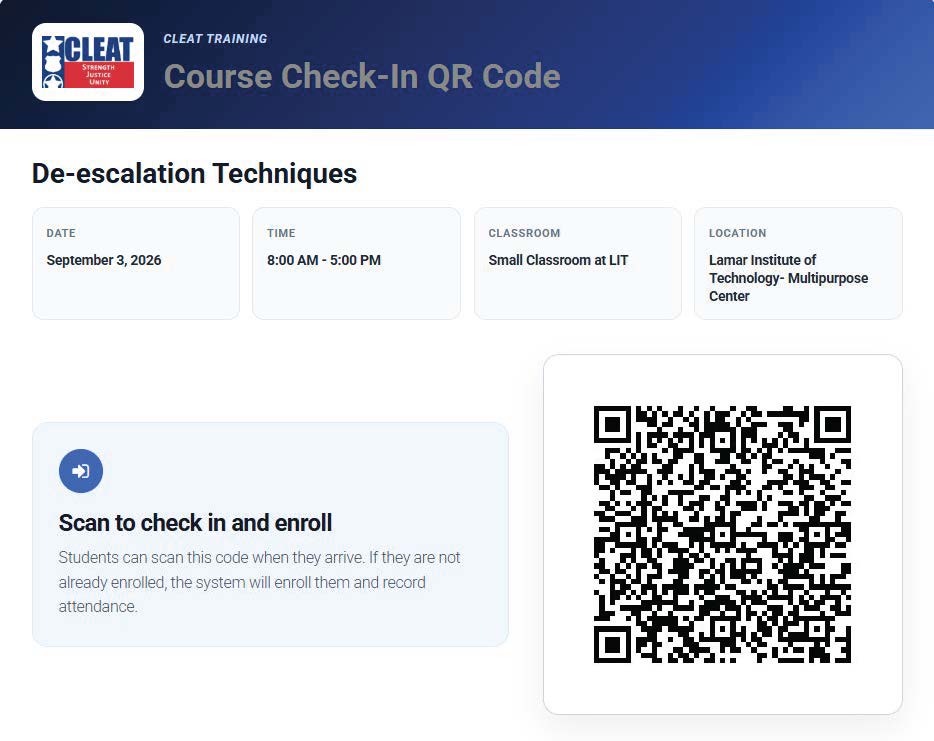Click the 'CLASSROOM' label

[x=524, y=233]
